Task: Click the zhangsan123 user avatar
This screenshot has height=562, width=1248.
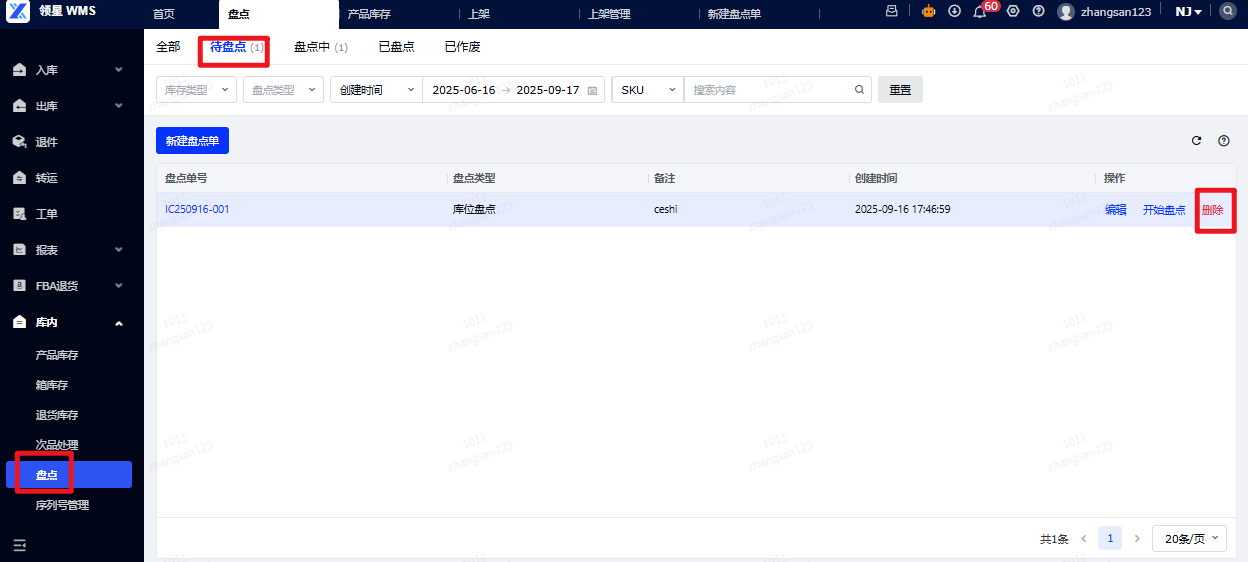Action: (1066, 12)
